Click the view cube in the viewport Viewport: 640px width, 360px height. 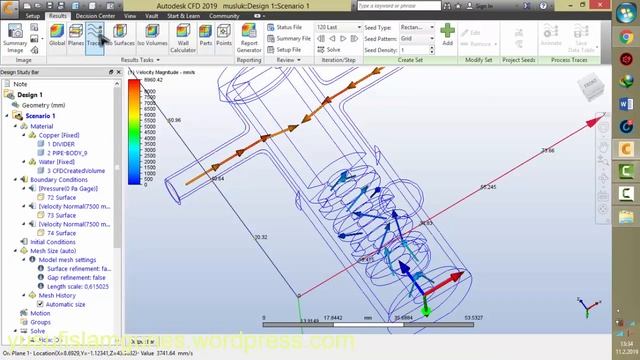coord(590,87)
